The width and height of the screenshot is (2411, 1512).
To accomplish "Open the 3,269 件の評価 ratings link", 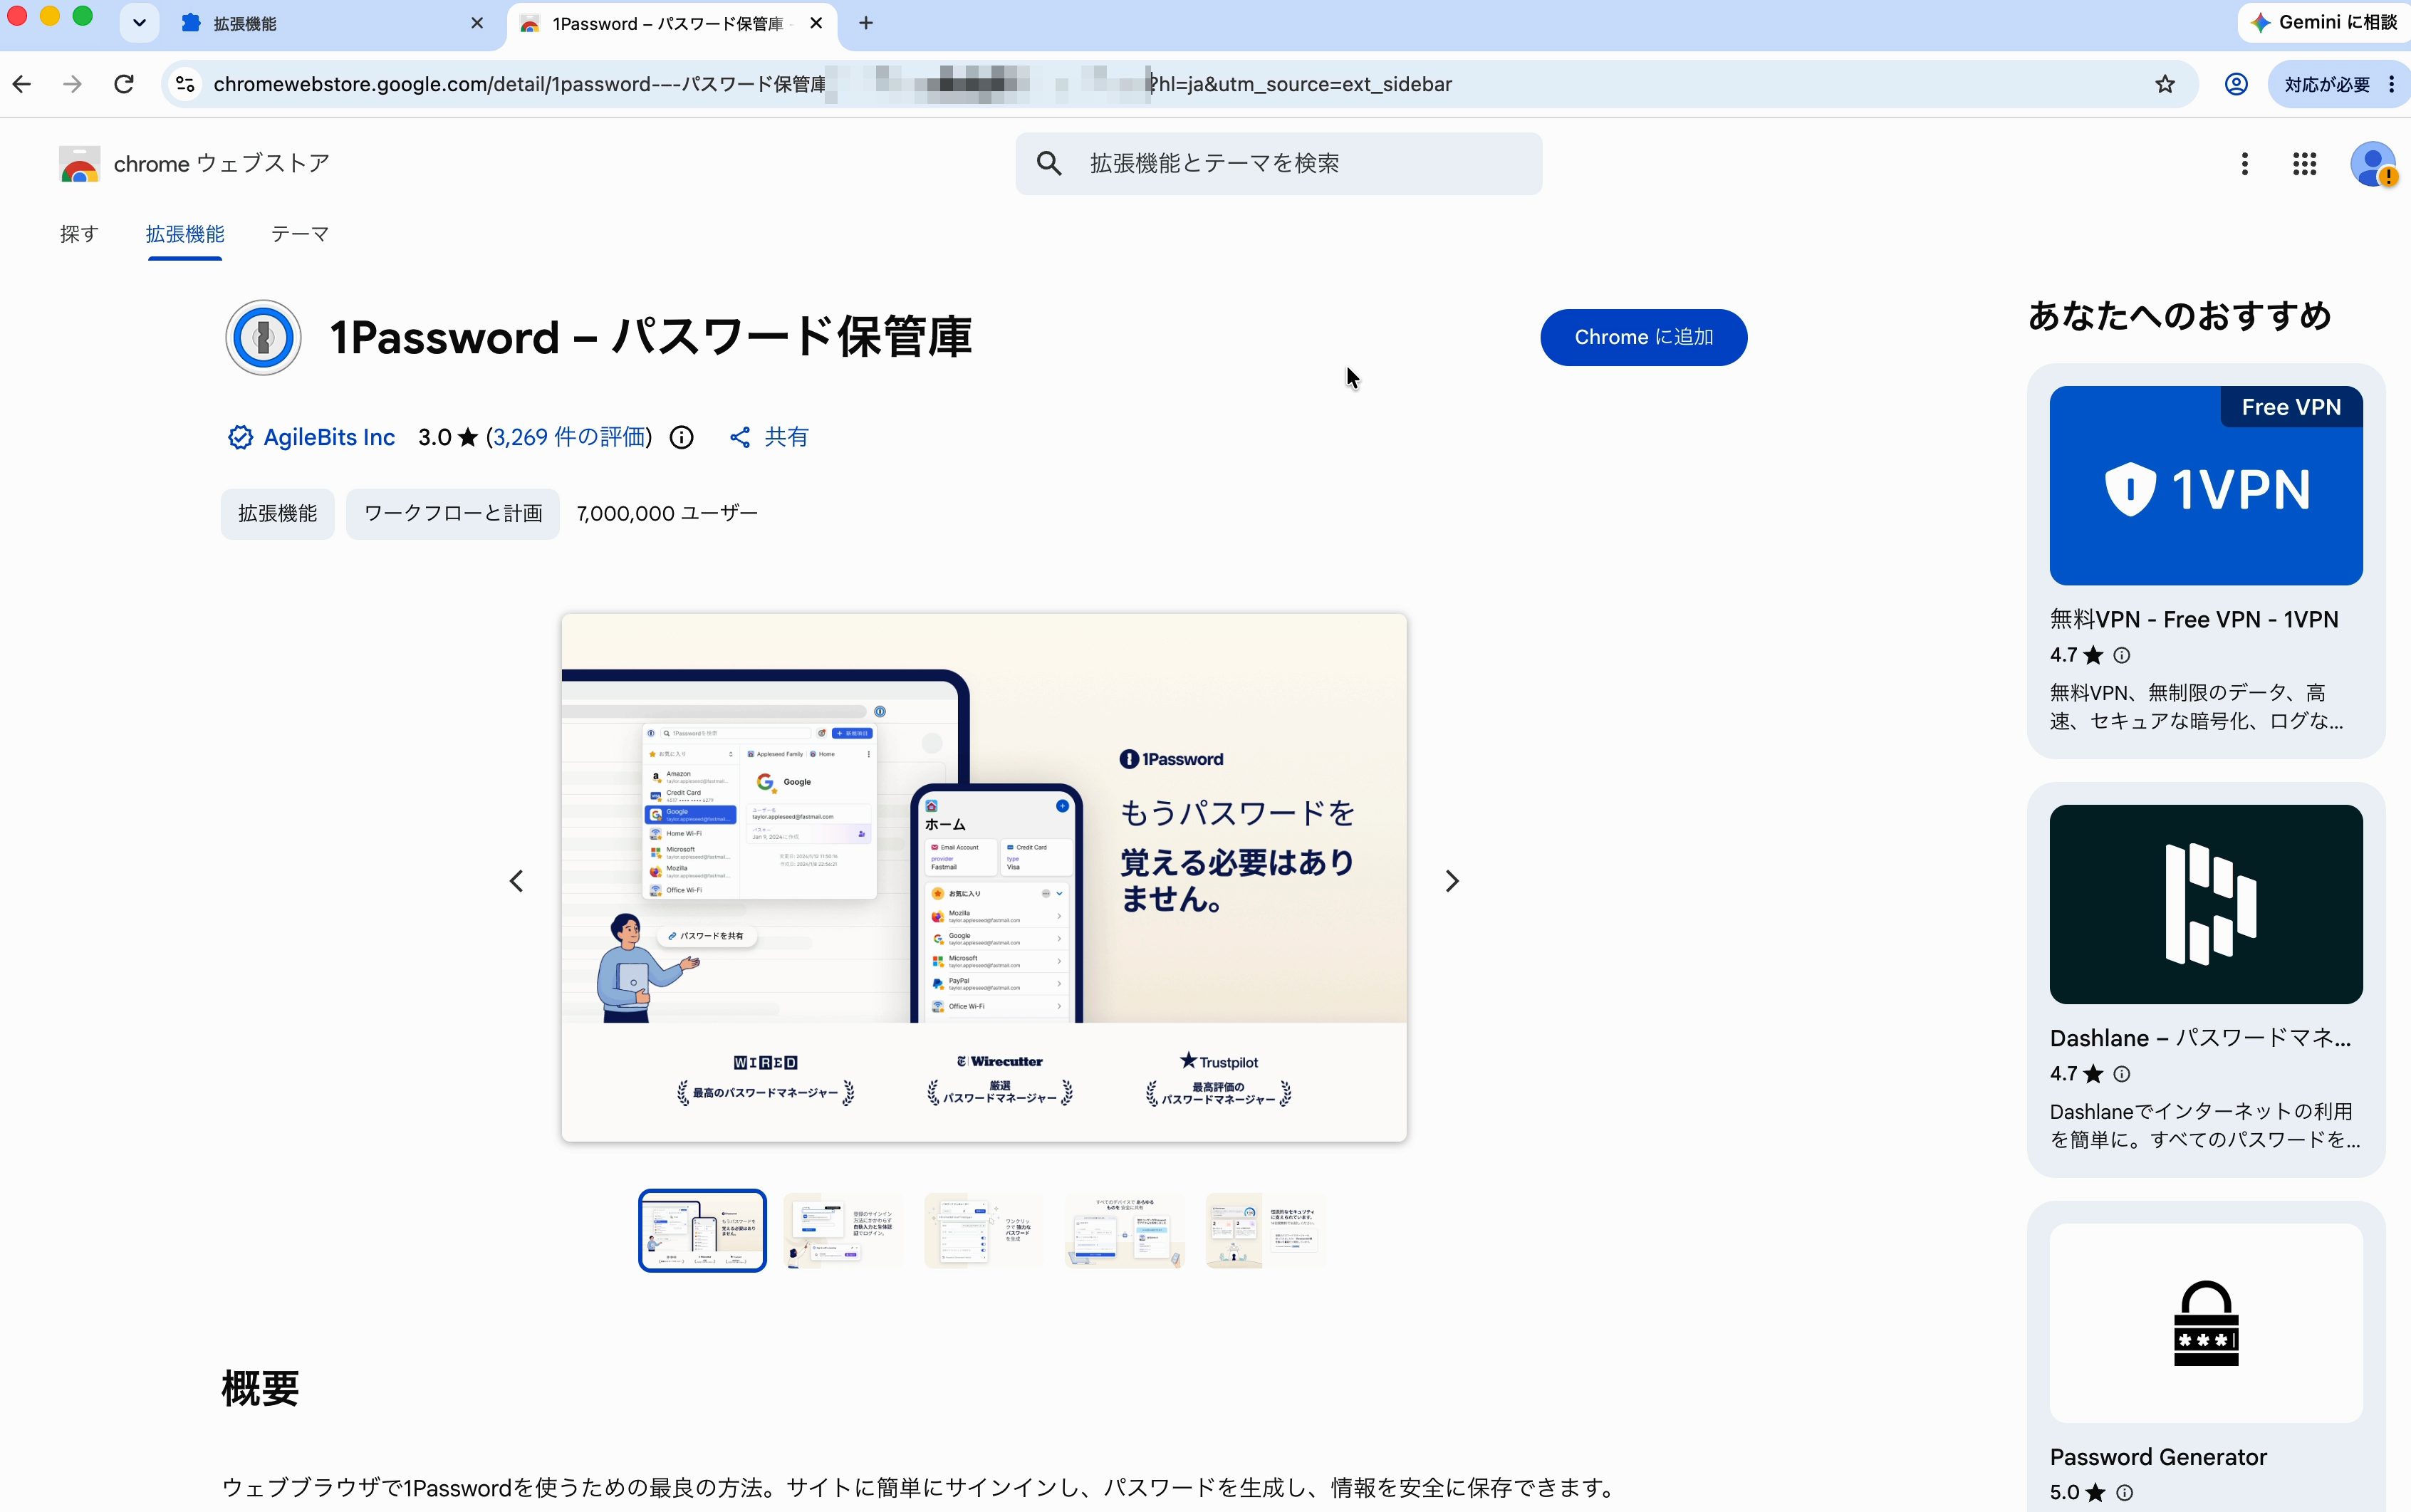I will point(569,437).
